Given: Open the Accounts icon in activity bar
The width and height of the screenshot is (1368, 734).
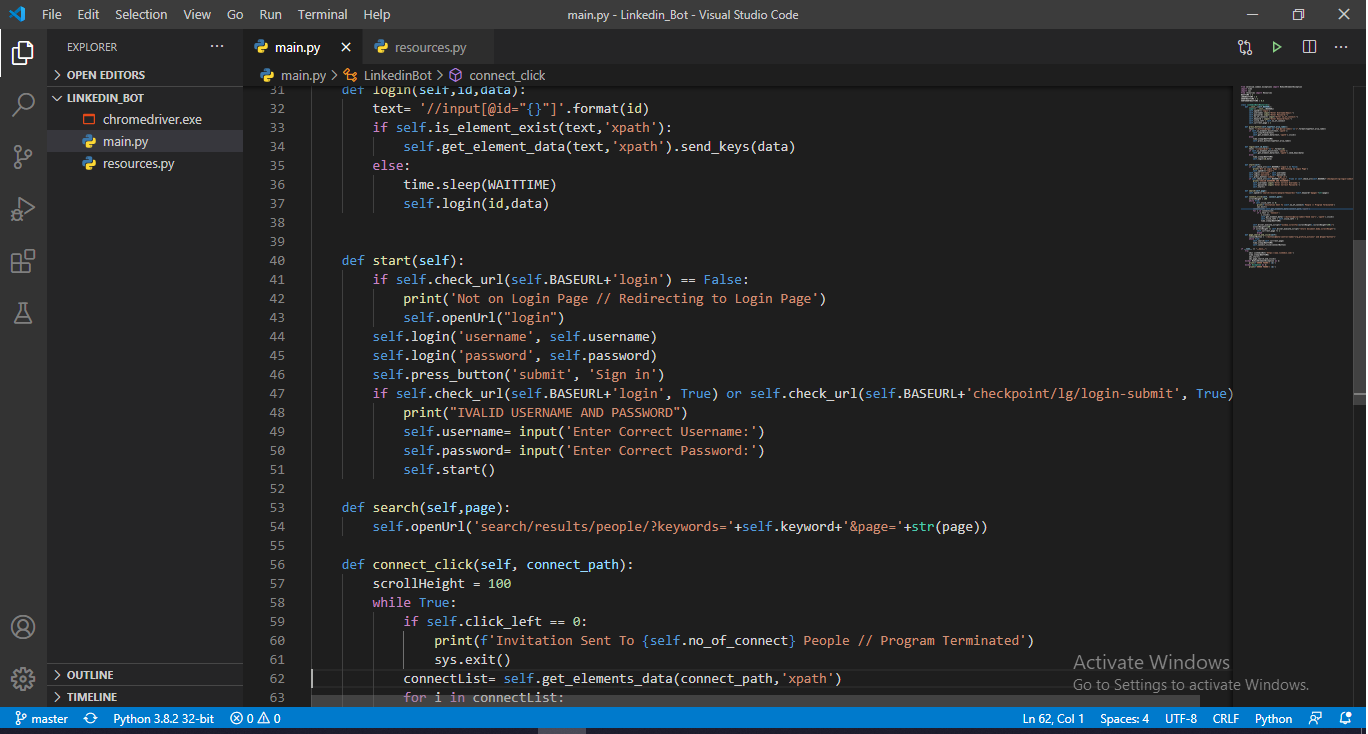Looking at the screenshot, I should 23,627.
